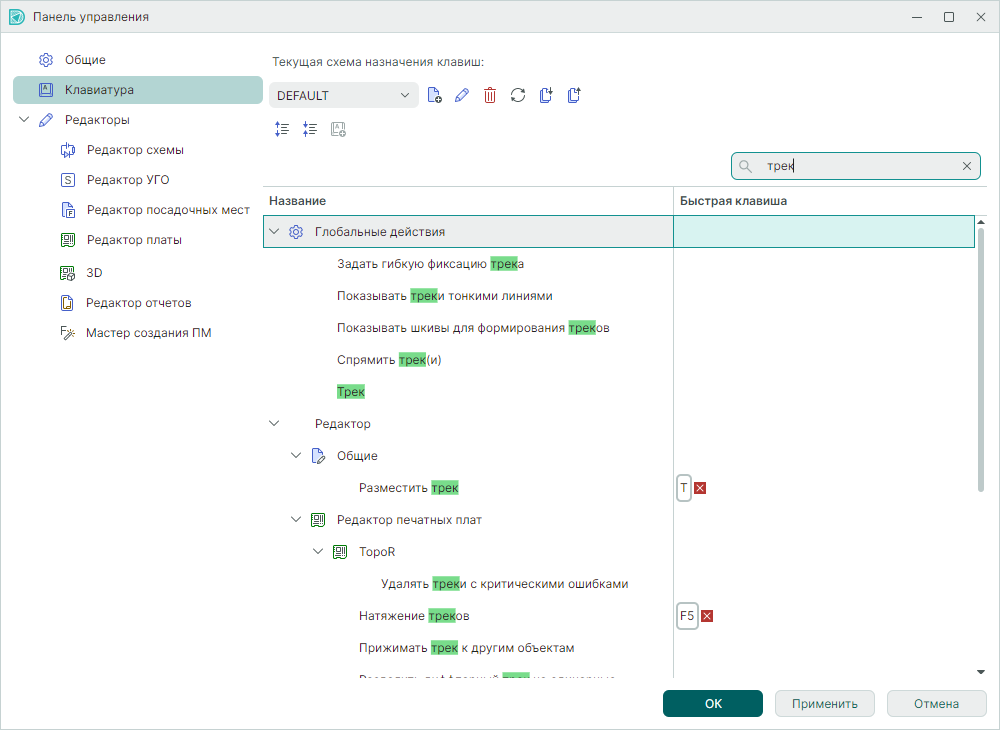This screenshot has width=1000, height=730.
Task: Collapse the Глобальные действия group
Action: (275, 232)
